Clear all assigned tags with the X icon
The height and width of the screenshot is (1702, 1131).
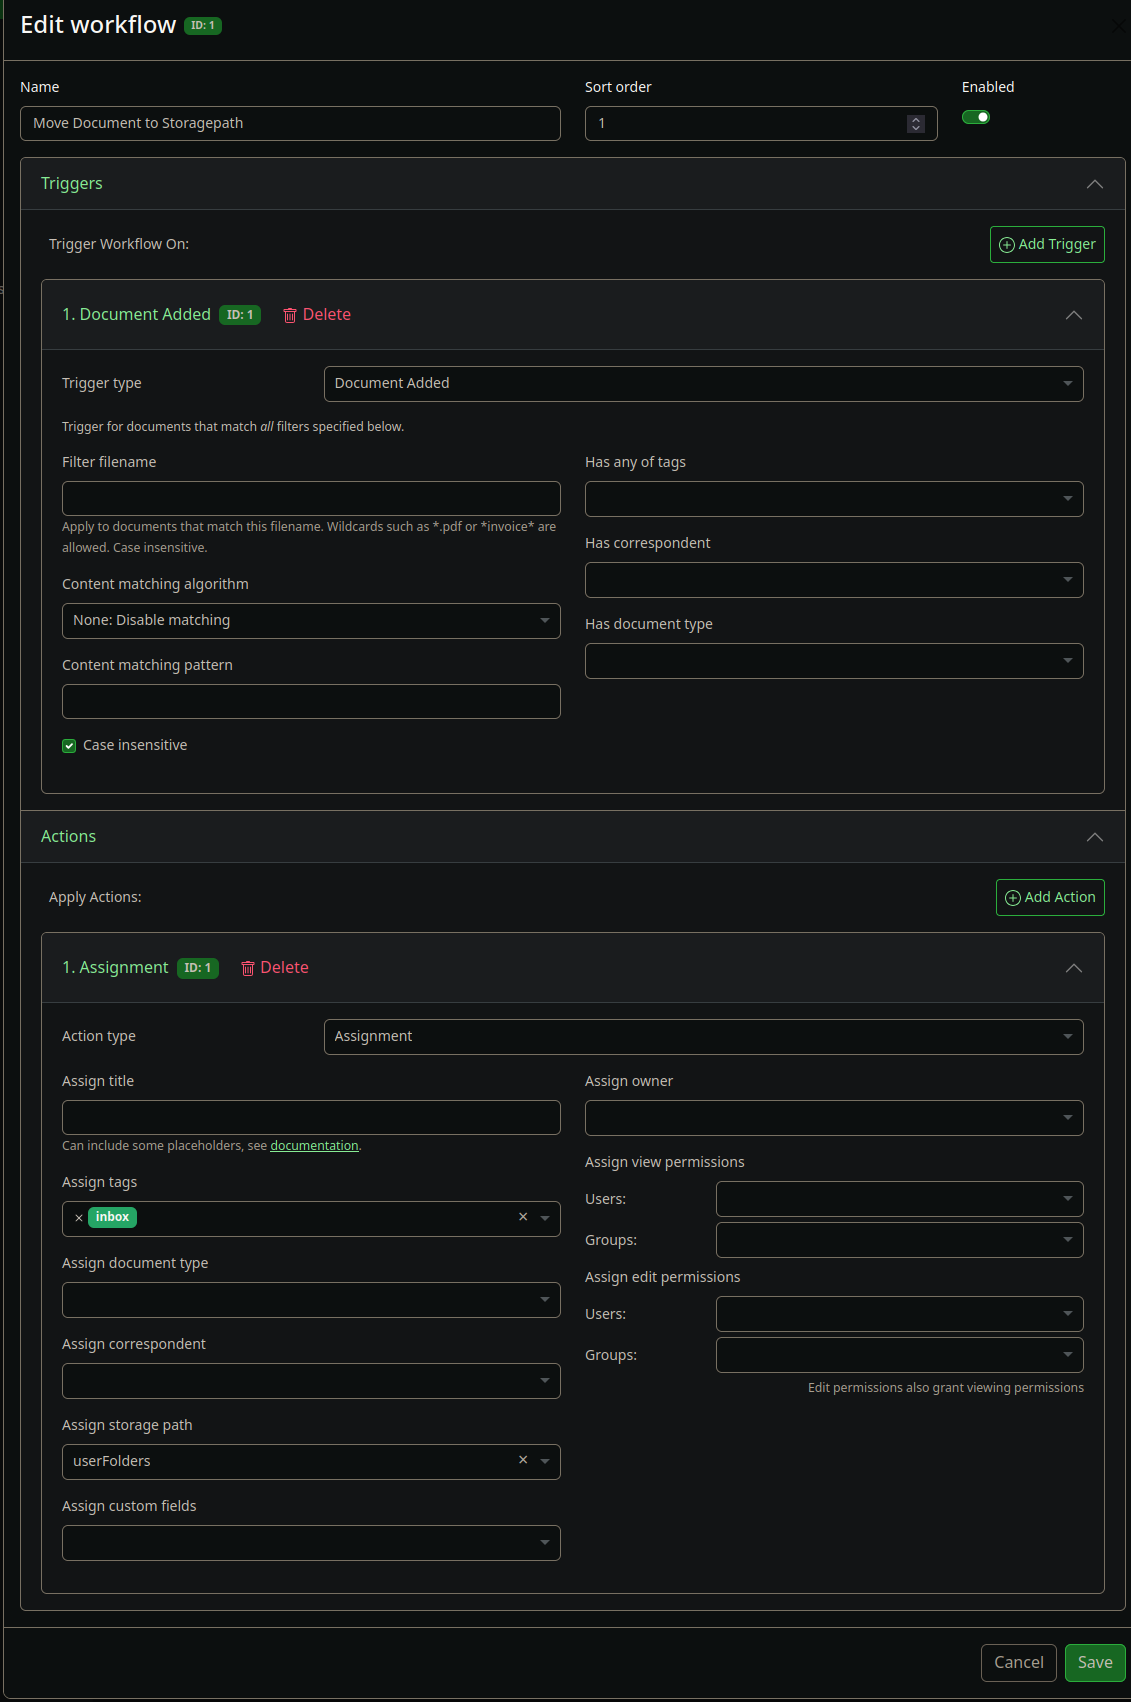point(523,1217)
